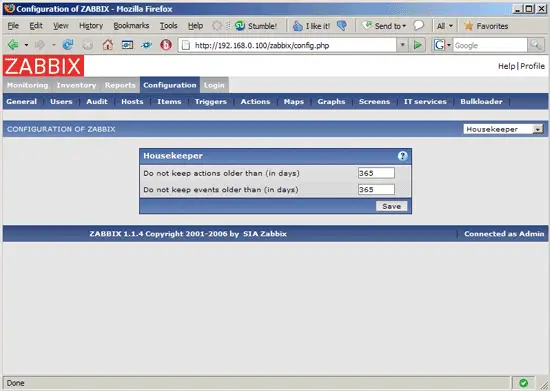Screen dimensions: 550x391
Task: Open the Login tab
Action: click(214, 85)
